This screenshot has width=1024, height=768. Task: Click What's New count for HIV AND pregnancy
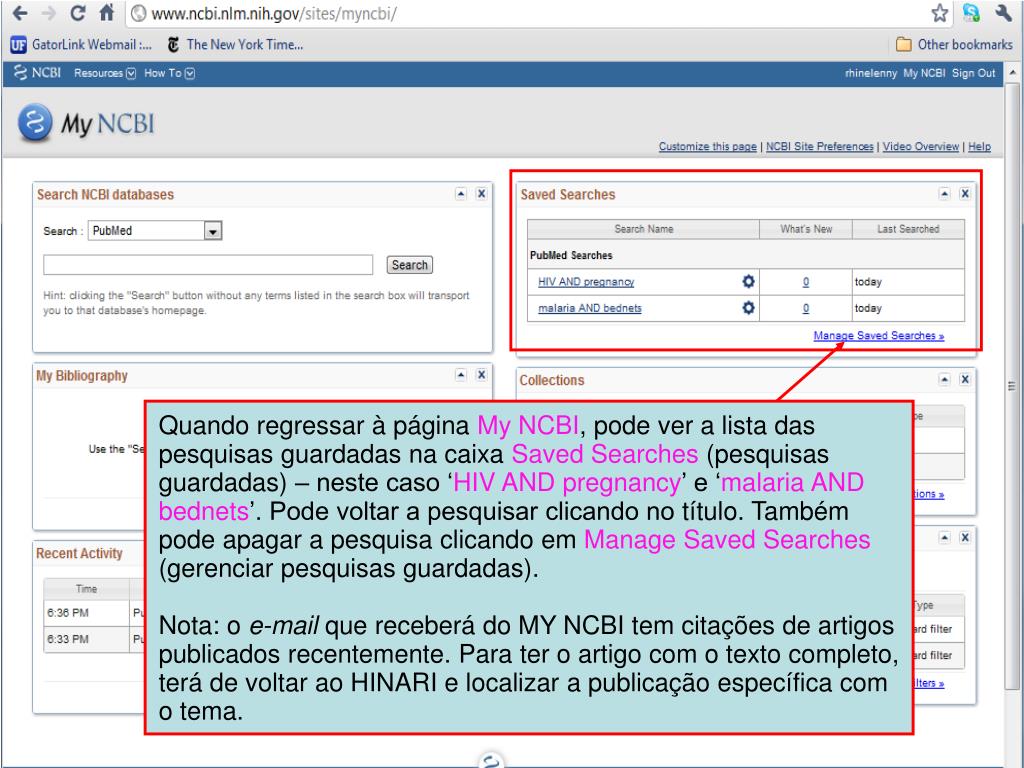tap(806, 281)
